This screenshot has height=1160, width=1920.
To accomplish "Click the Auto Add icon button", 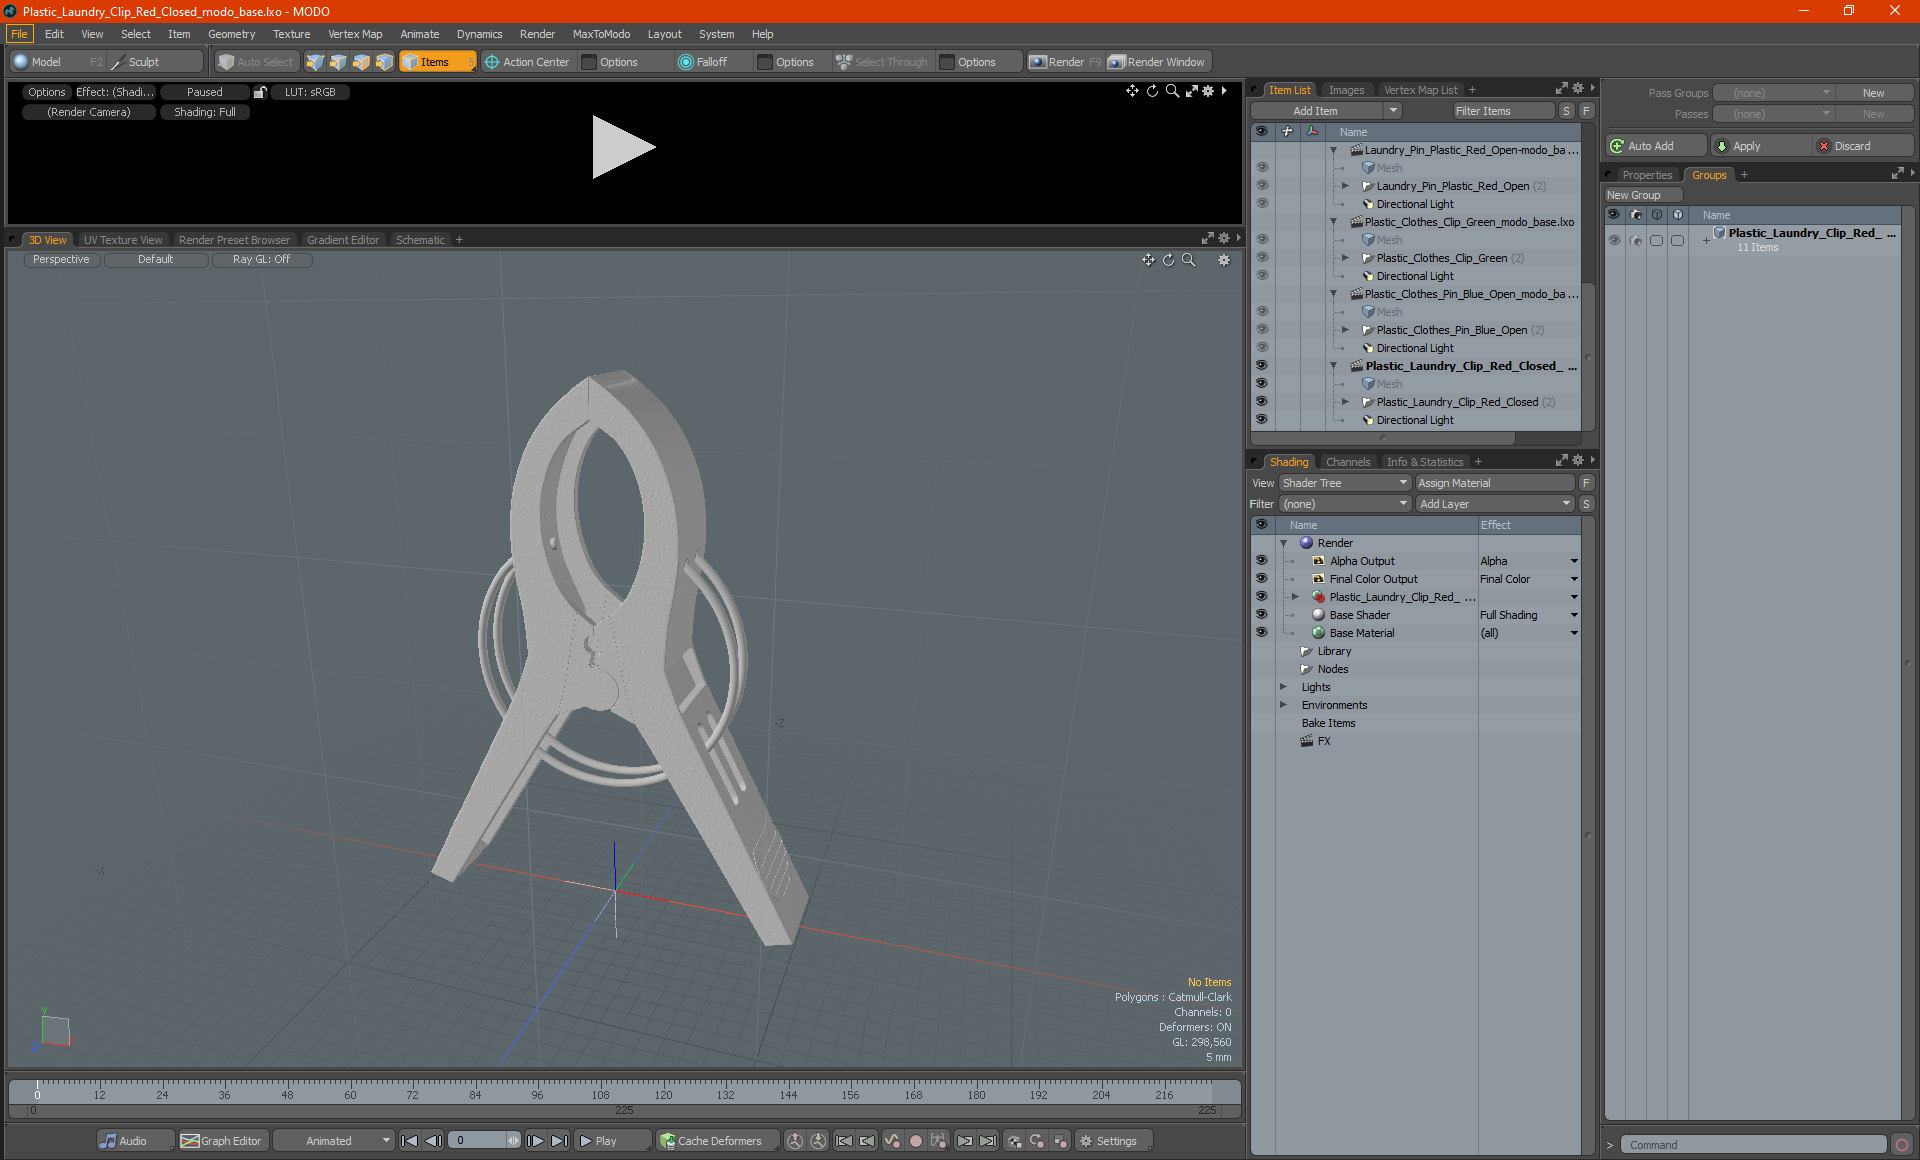I will pyautogui.click(x=1655, y=146).
